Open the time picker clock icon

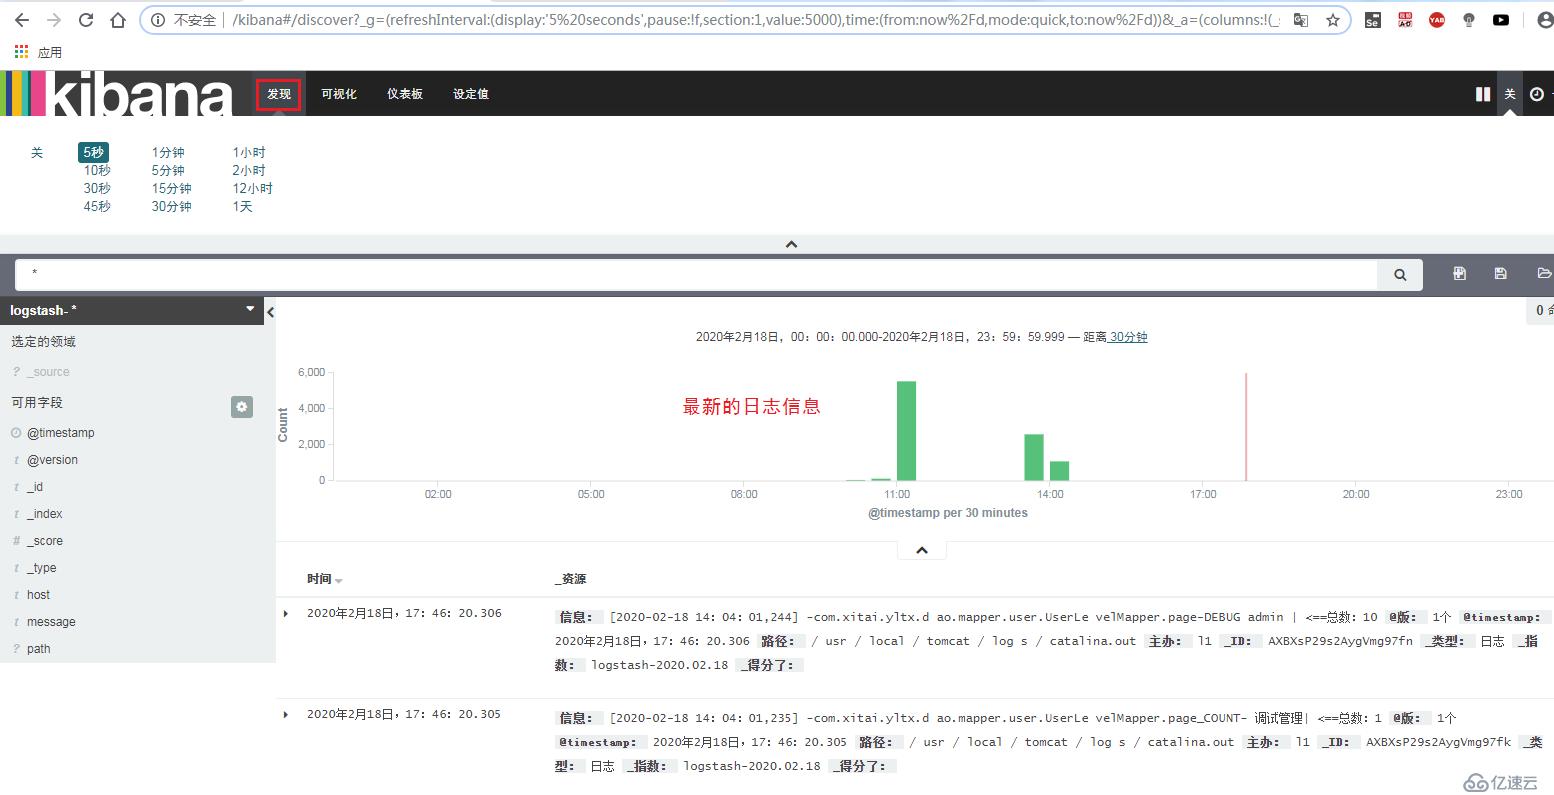click(1537, 94)
